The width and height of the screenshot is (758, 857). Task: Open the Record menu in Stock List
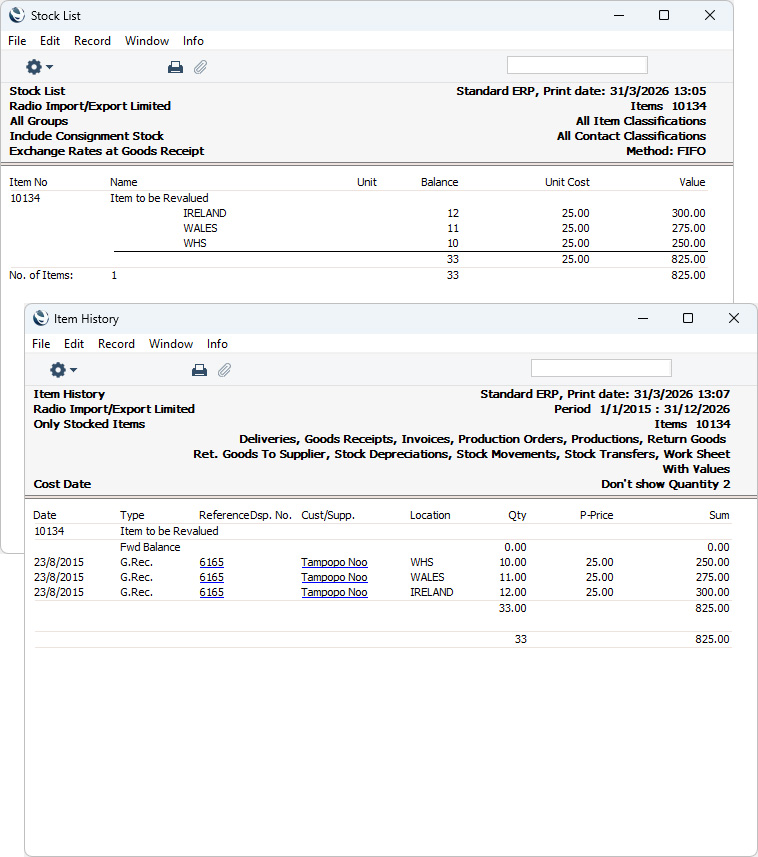coord(92,41)
